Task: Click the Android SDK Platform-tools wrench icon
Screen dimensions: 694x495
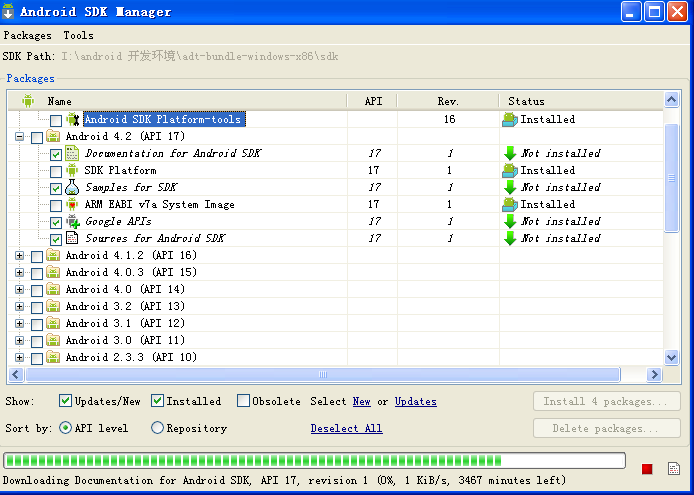Action: (73, 119)
